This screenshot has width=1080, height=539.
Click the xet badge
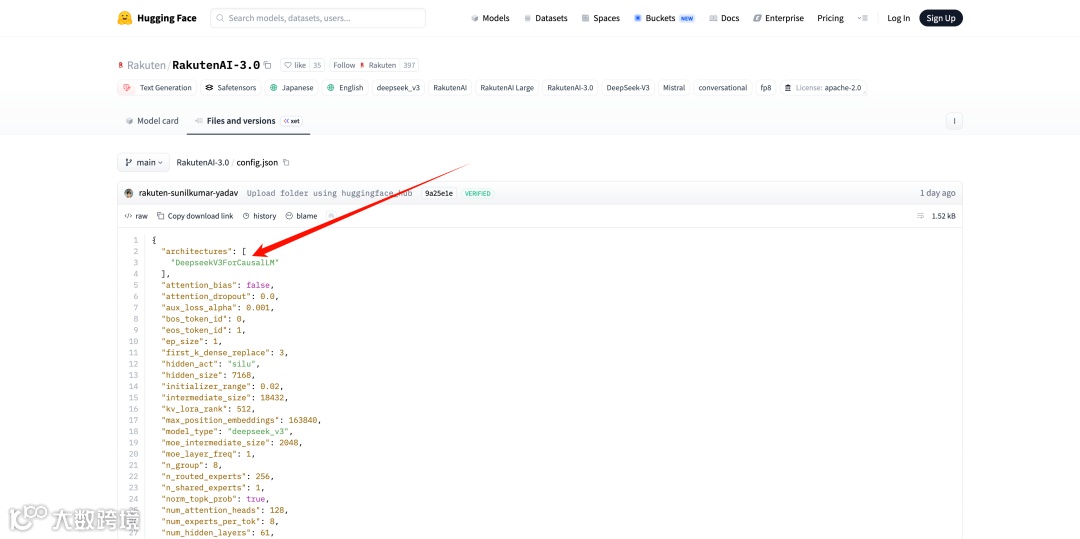pyautogui.click(x=291, y=120)
